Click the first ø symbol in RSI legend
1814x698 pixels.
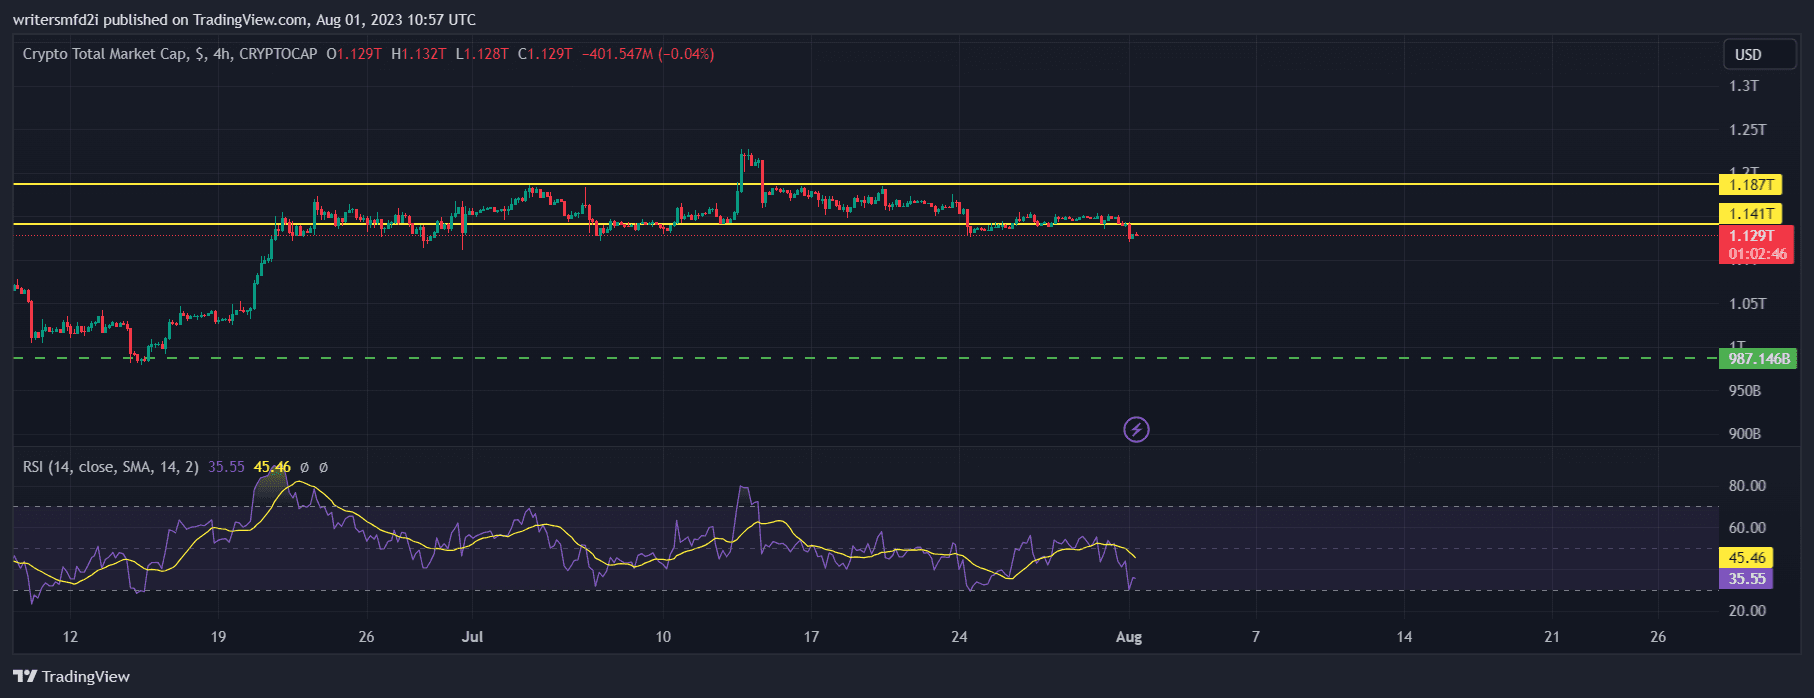pyautogui.click(x=304, y=467)
